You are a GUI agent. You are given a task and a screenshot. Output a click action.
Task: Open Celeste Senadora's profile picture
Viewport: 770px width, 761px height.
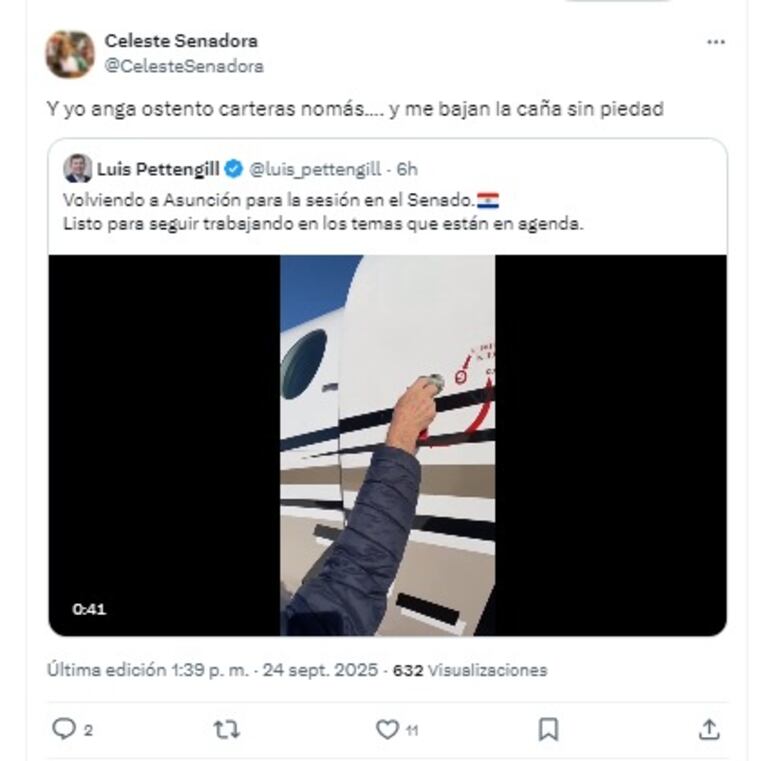pos(70,53)
